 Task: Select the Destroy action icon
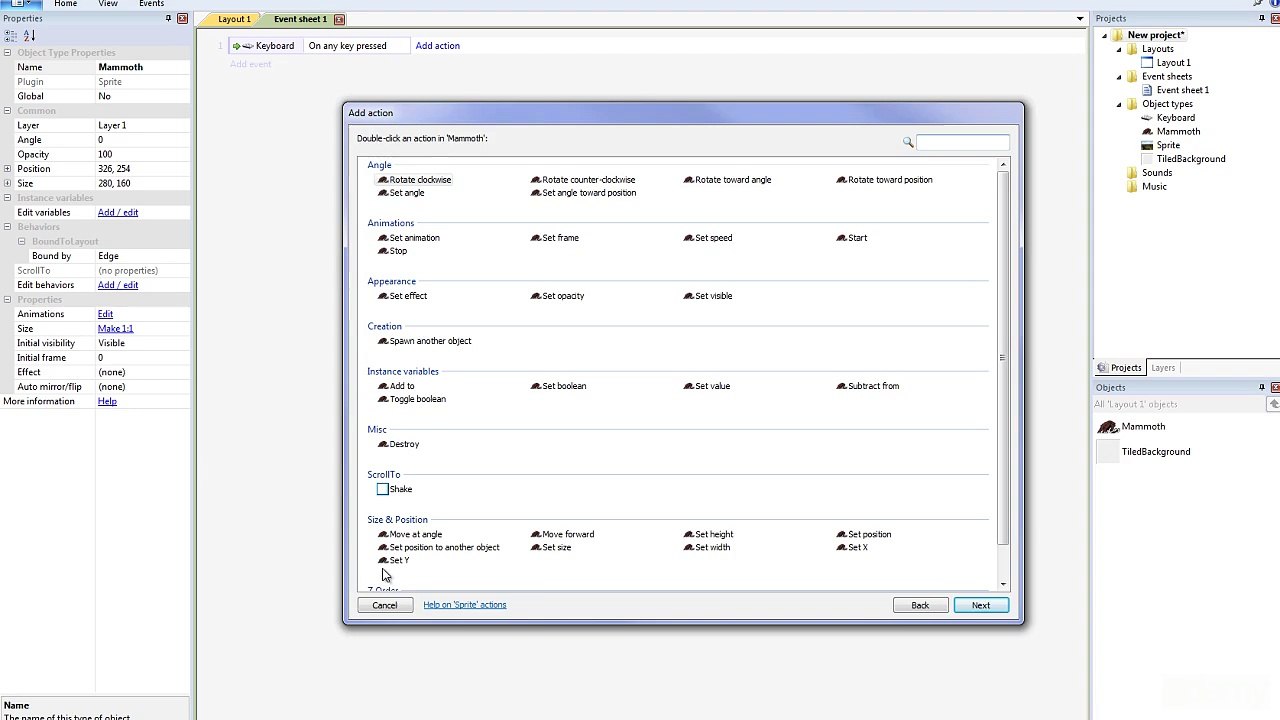coord(382,444)
